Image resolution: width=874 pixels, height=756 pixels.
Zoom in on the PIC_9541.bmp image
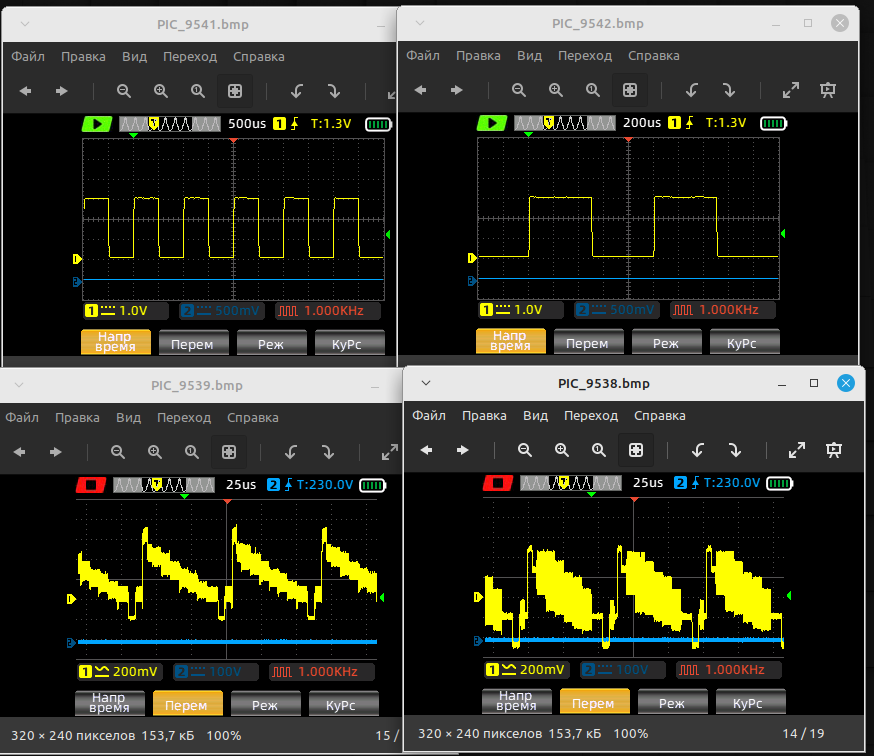click(161, 91)
